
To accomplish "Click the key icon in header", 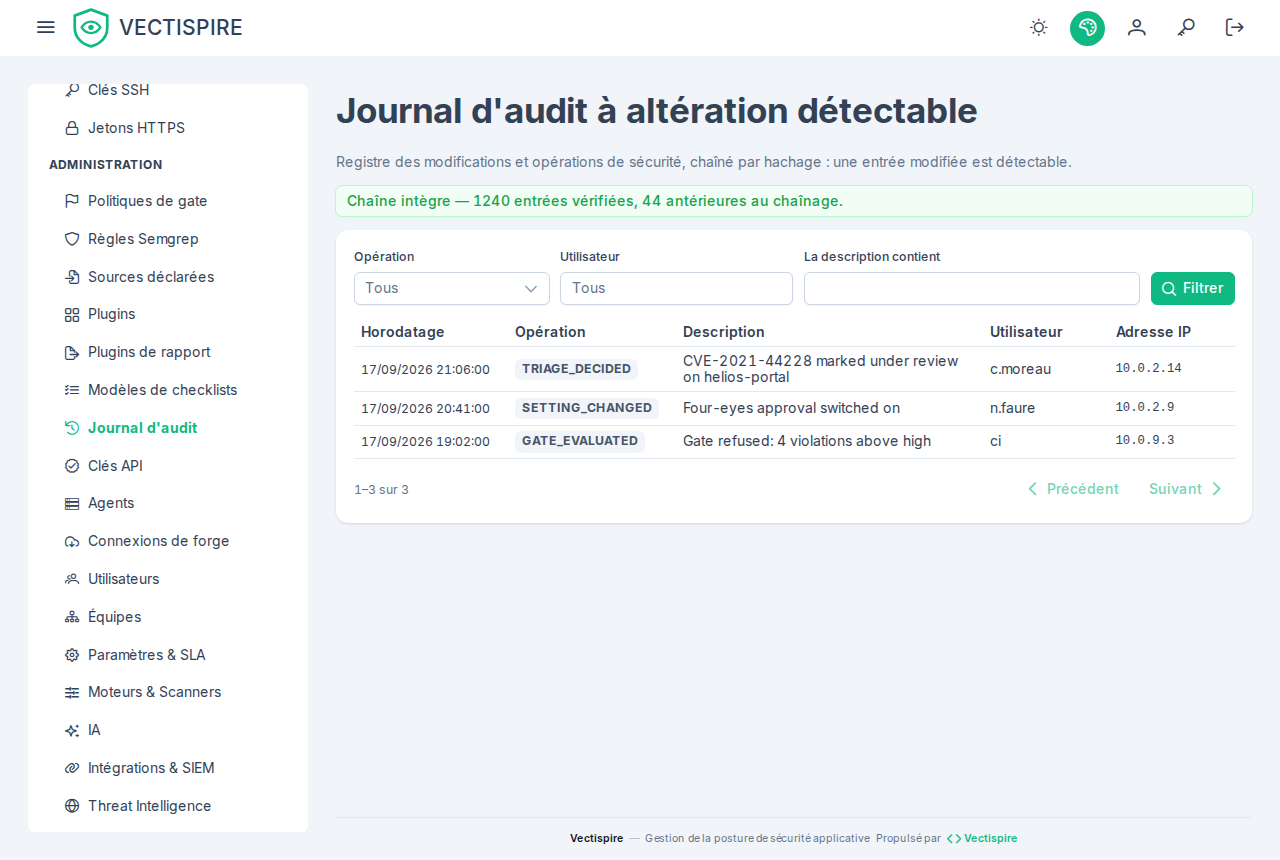I will click(1186, 28).
